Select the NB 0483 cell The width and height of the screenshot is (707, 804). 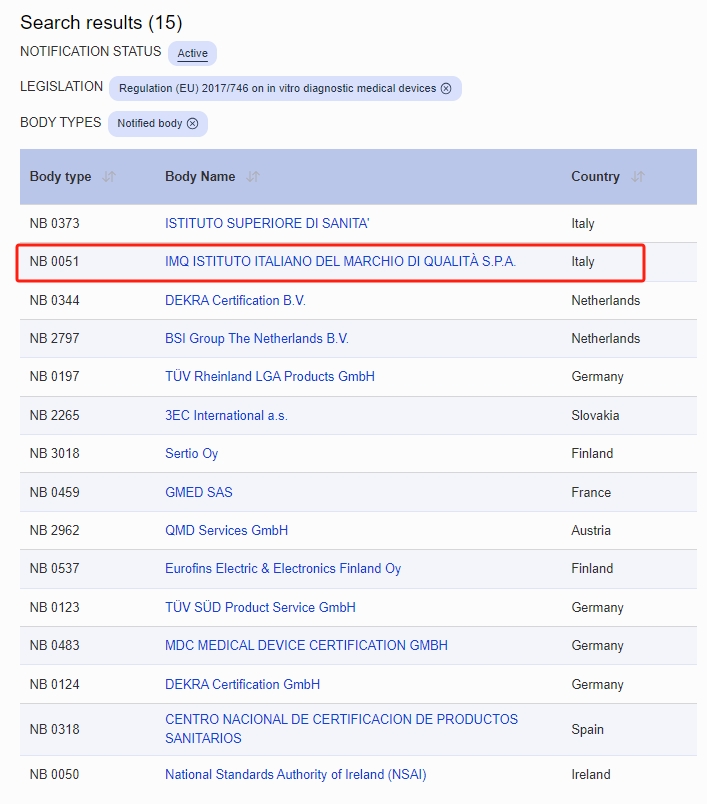tap(54, 645)
